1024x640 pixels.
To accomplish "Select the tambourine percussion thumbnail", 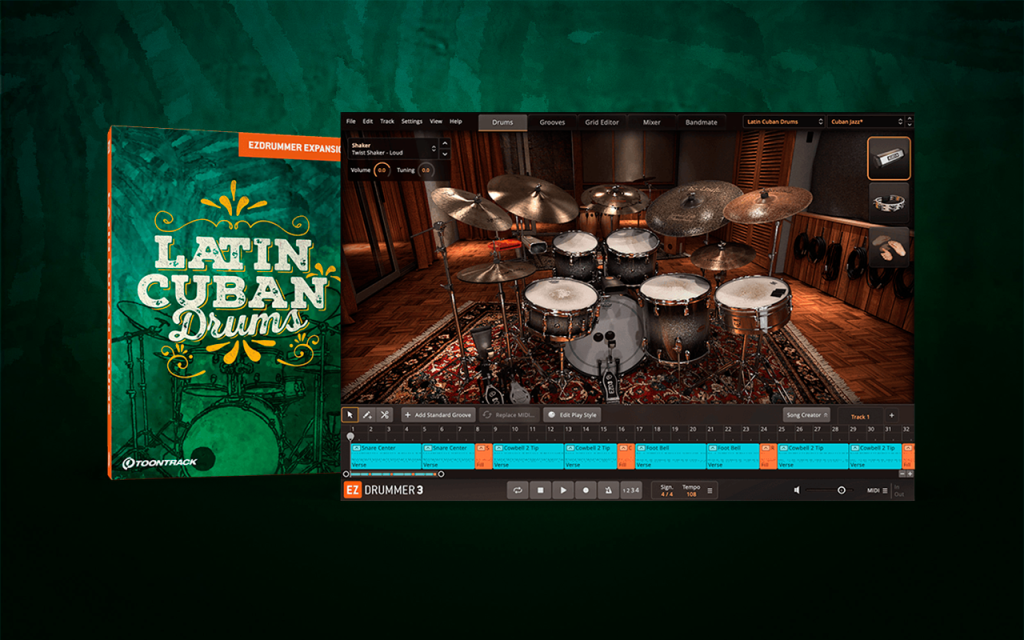I will (889, 202).
